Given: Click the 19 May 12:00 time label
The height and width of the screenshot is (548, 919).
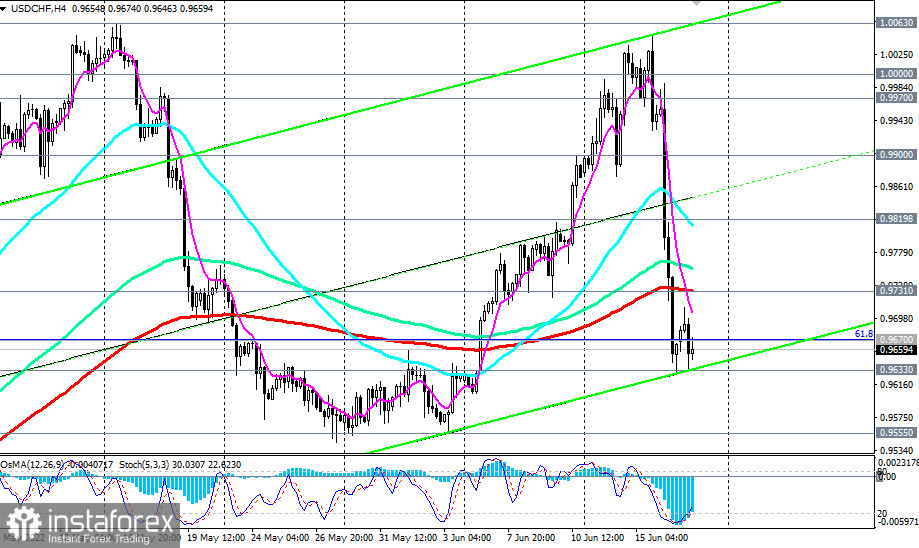Looking at the screenshot, I should pyautogui.click(x=216, y=537).
